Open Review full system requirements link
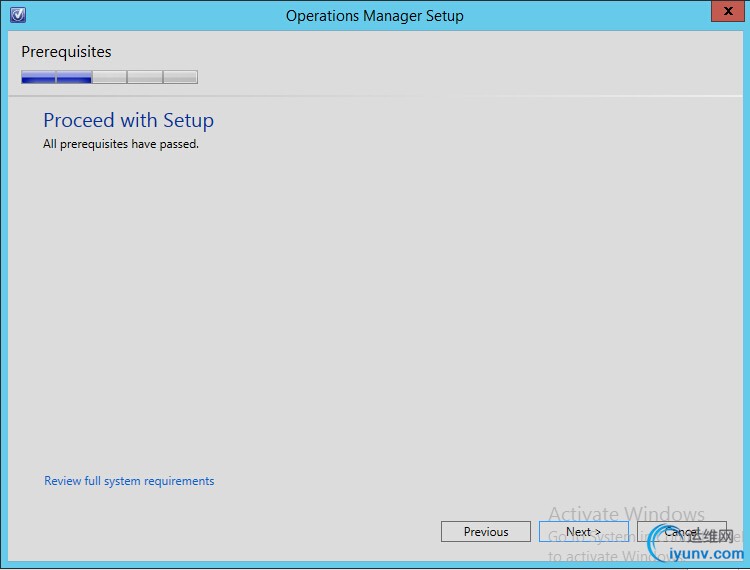The height and width of the screenshot is (570, 750). pos(129,481)
